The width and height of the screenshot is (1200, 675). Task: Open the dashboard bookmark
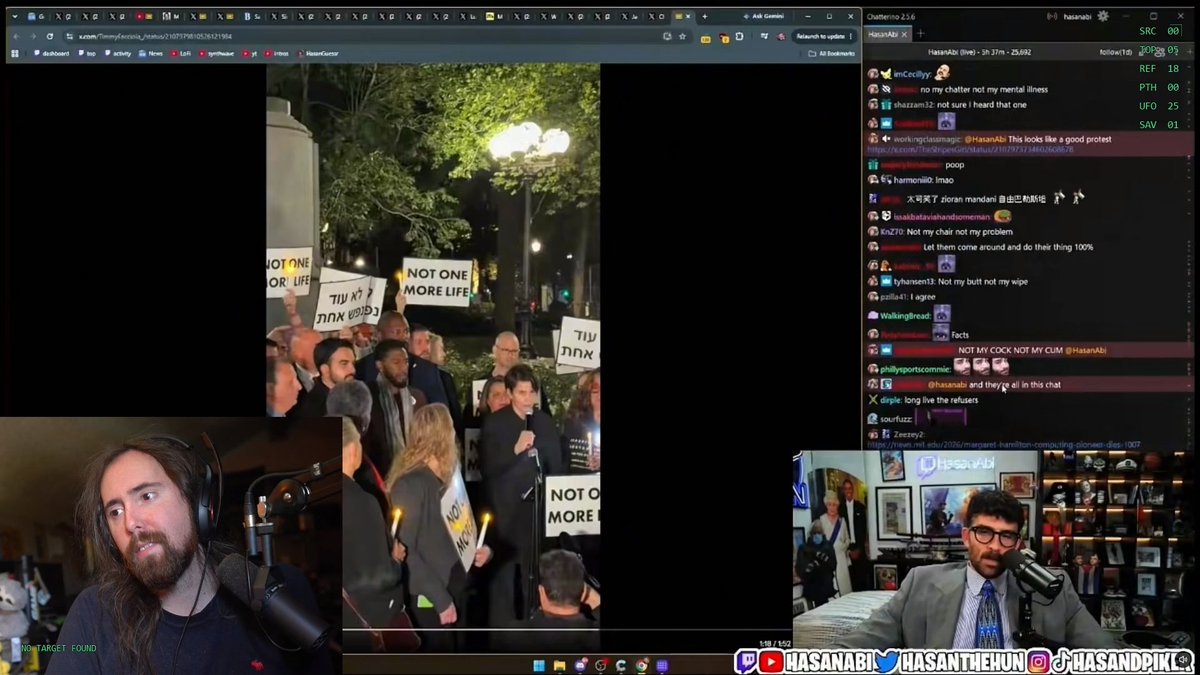(x=51, y=53)
